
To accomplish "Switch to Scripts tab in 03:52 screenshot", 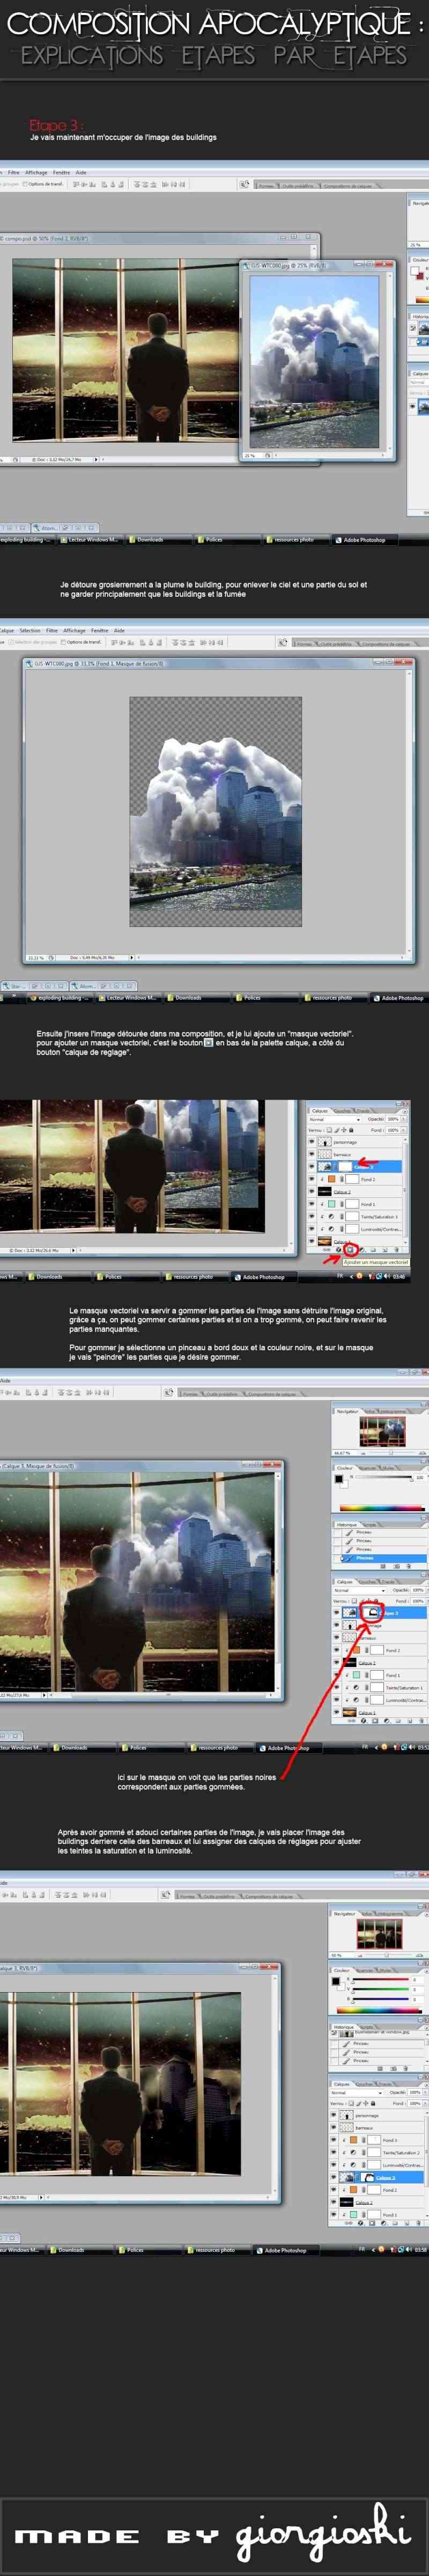I will point(370,1524).
